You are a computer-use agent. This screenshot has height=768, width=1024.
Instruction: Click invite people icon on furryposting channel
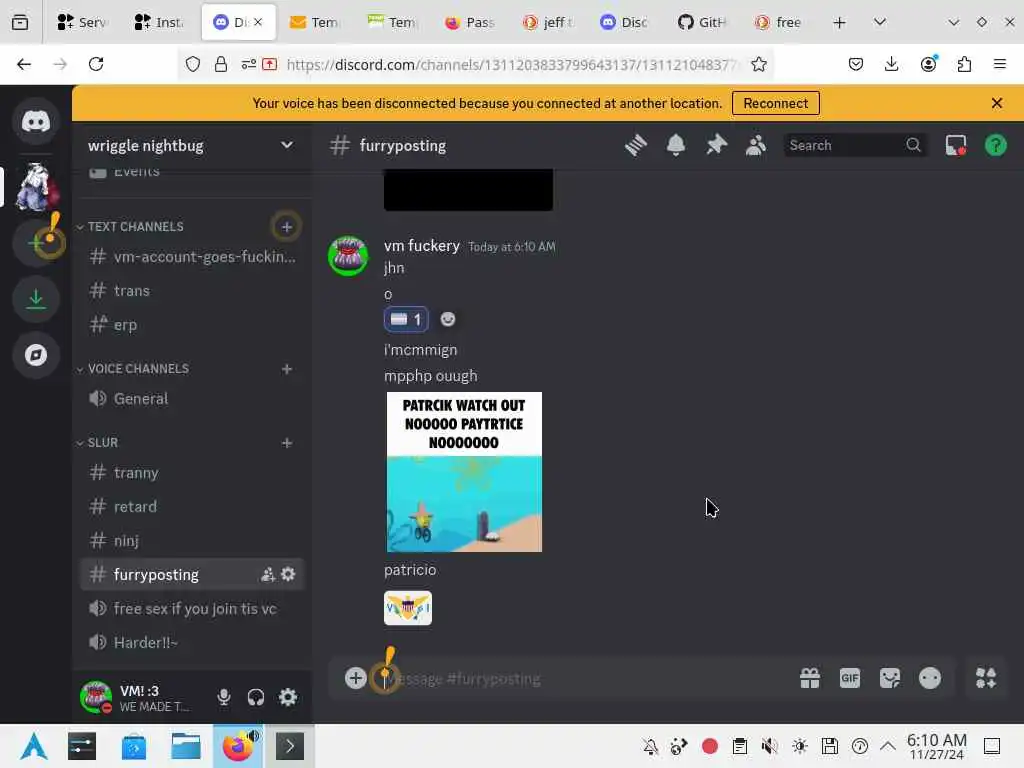(x=268, y=575)
